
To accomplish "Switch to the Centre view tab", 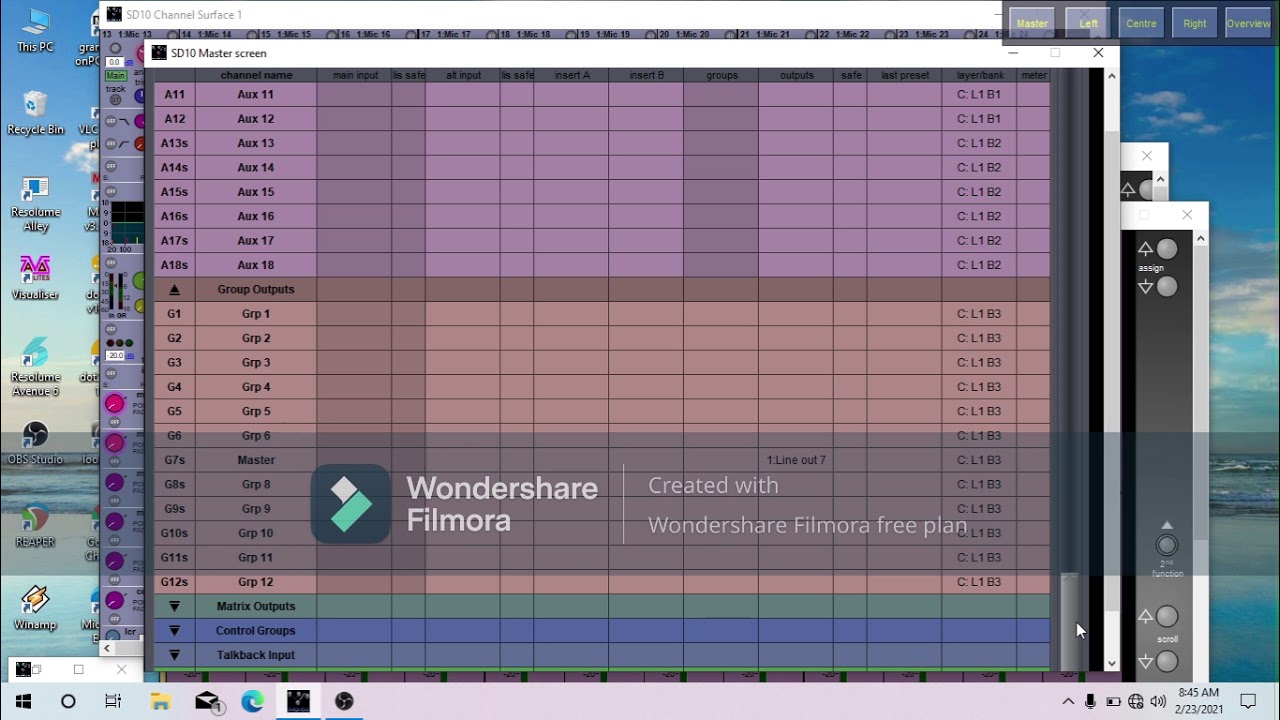I will pos(1141,23).
